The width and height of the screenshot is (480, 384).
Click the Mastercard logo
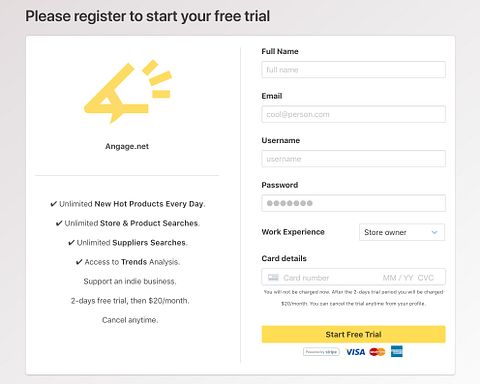click(377, 352)
